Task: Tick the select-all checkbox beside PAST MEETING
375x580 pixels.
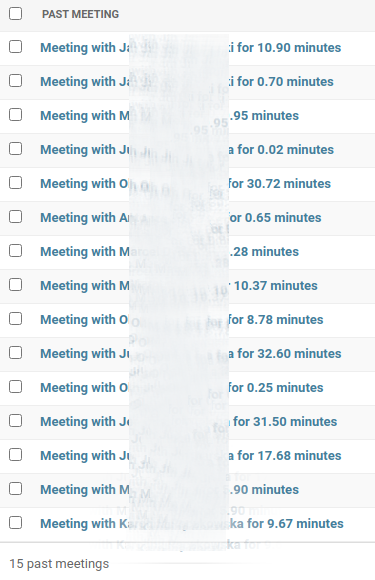Action: point(16,14)
